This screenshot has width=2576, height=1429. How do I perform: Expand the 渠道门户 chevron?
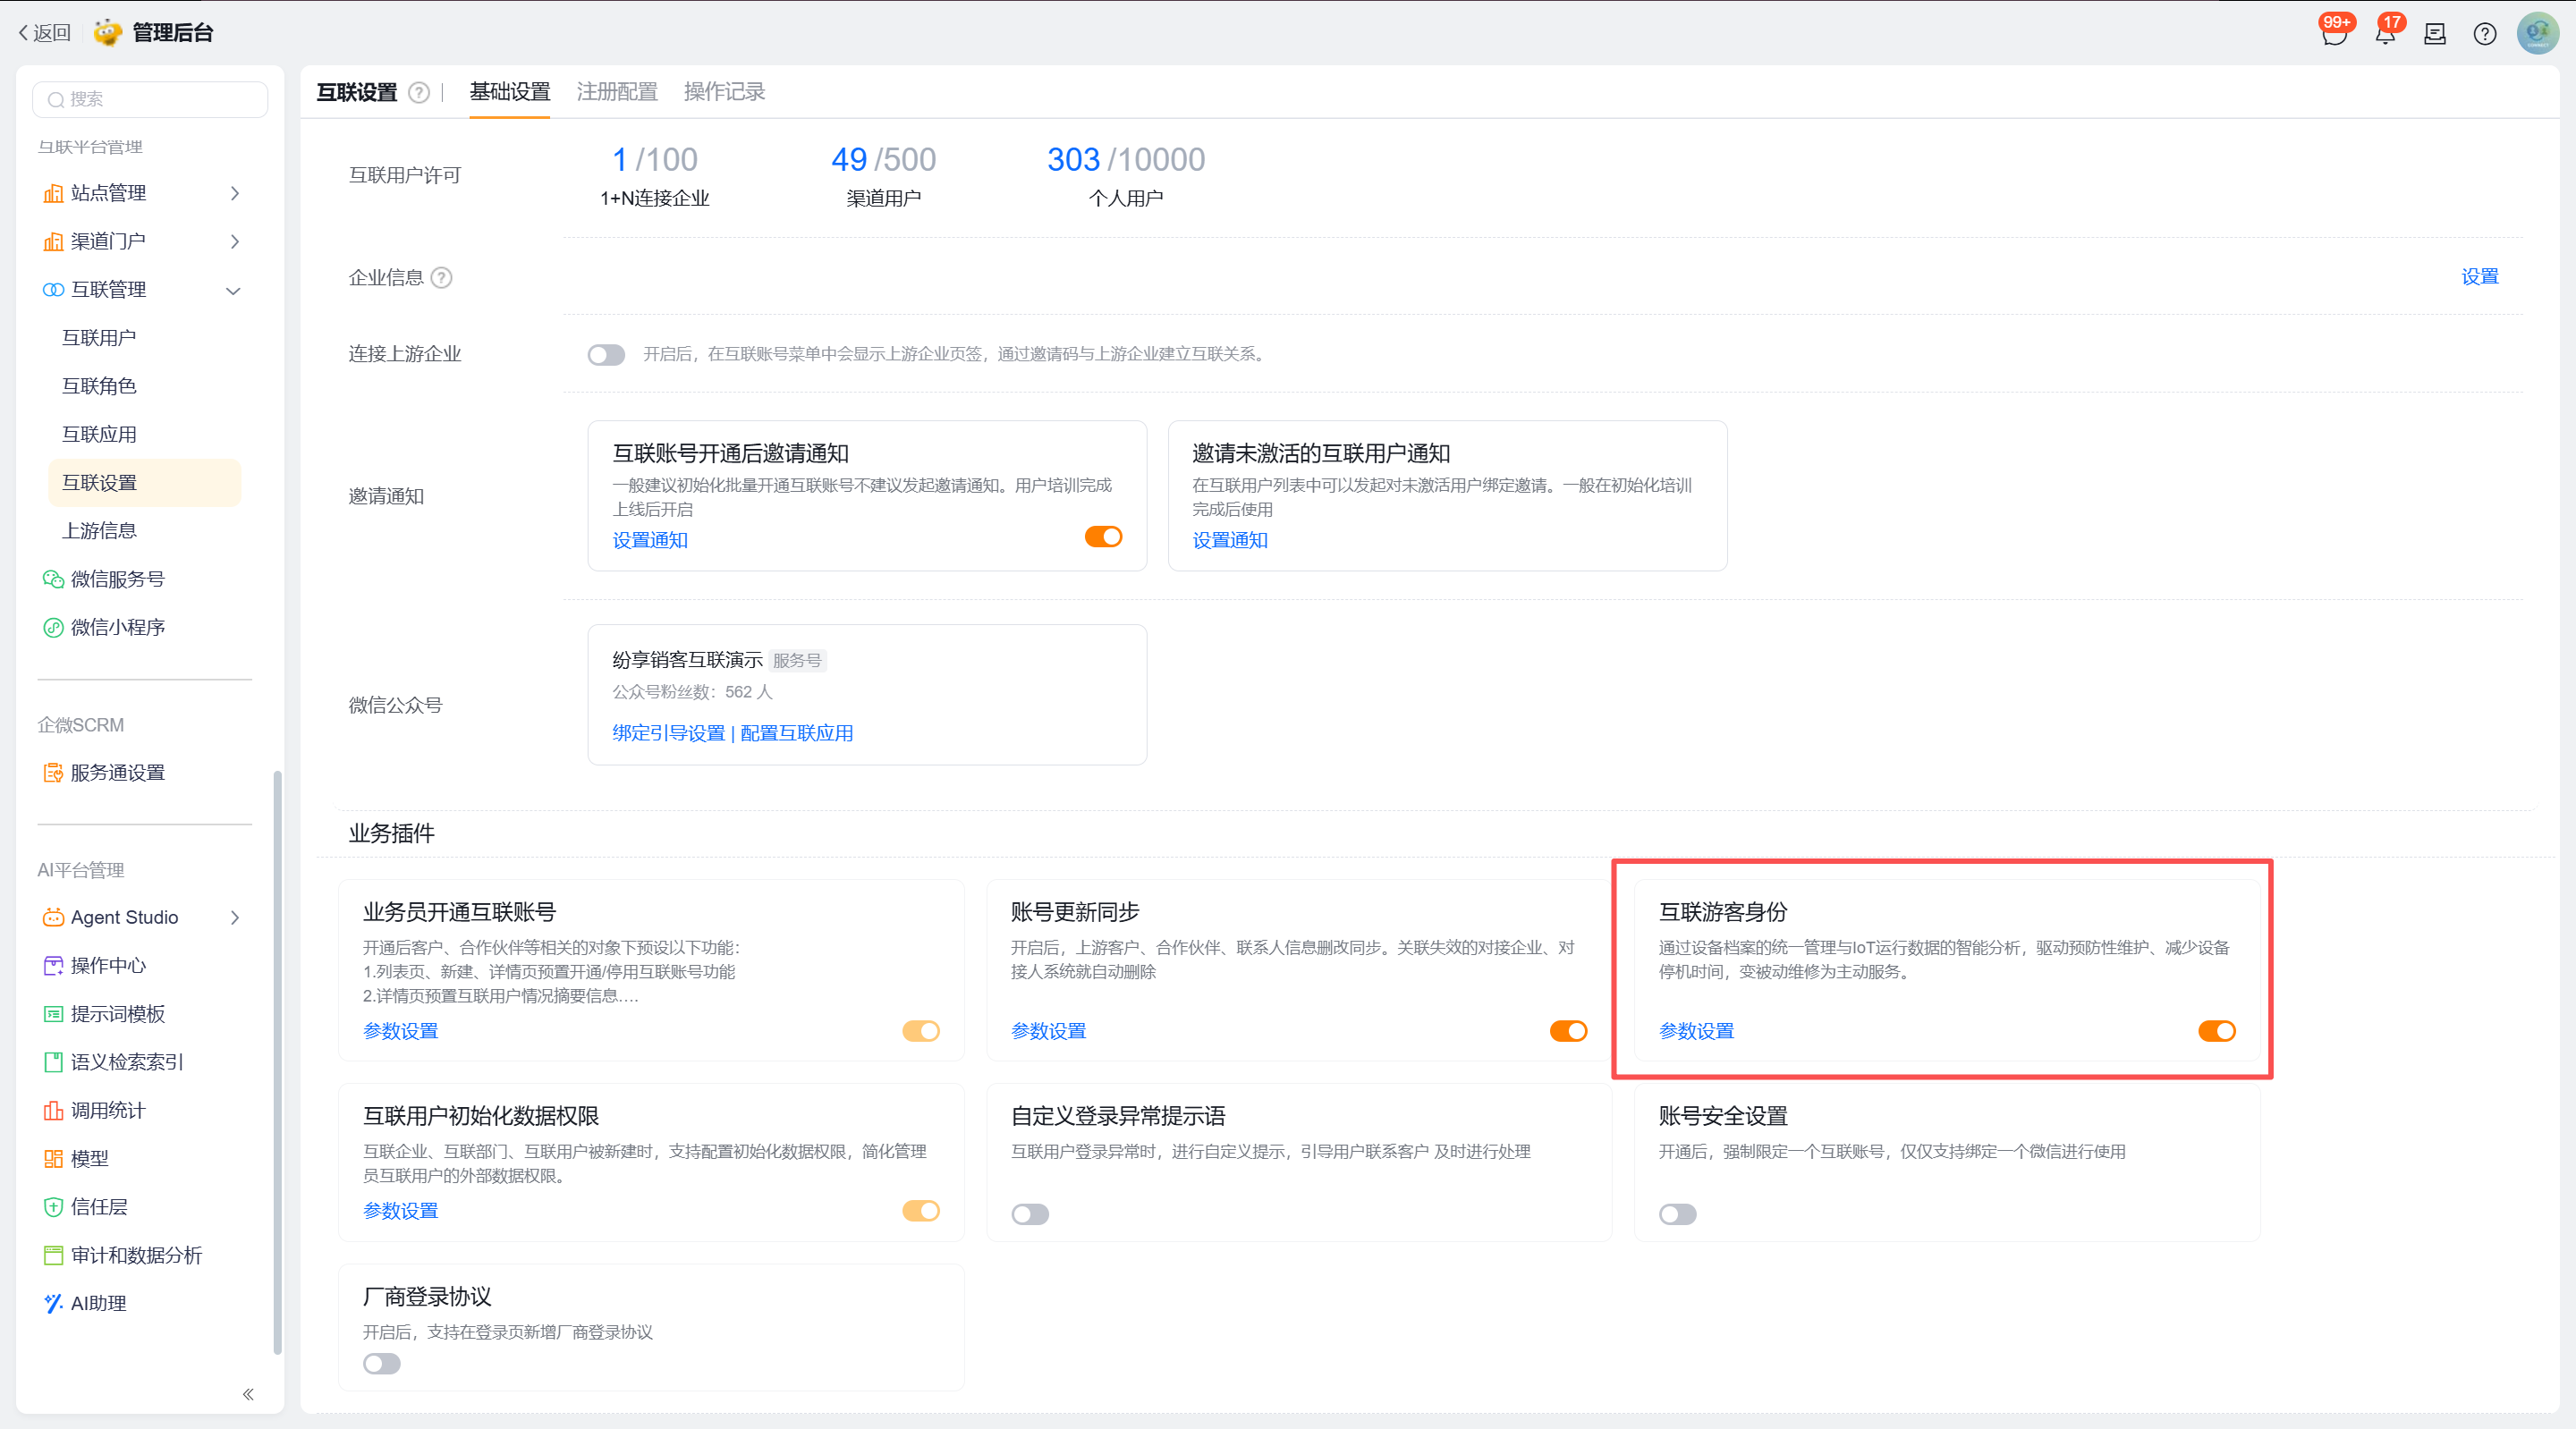tap(235, 241)
